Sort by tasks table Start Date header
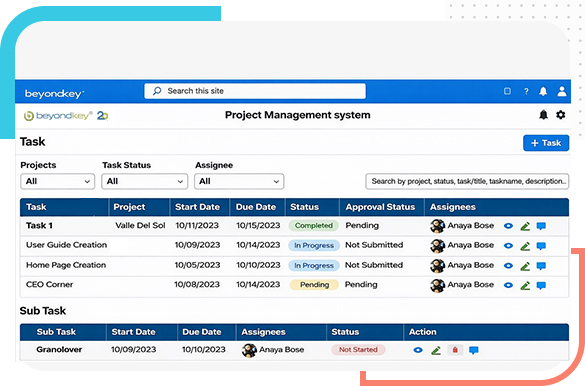This screenshot has height=386, width=585. pos(197,207)
